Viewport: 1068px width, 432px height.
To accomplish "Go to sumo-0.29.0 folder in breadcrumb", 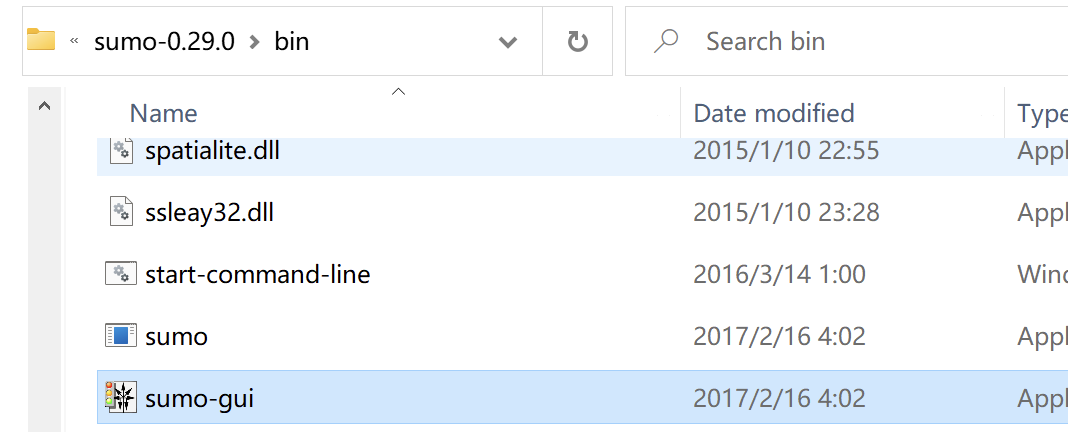I will coord(164,42).
